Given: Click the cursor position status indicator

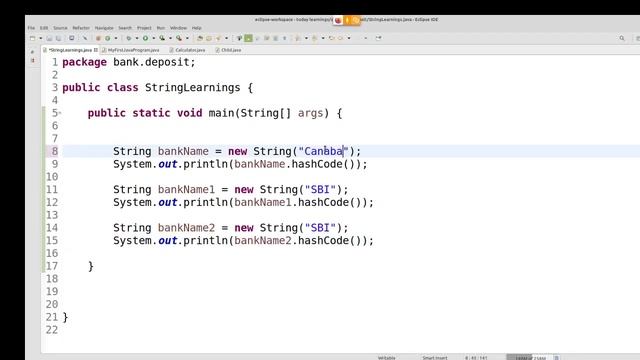Looking at the screenshot, I should click(x=476, y=358).
